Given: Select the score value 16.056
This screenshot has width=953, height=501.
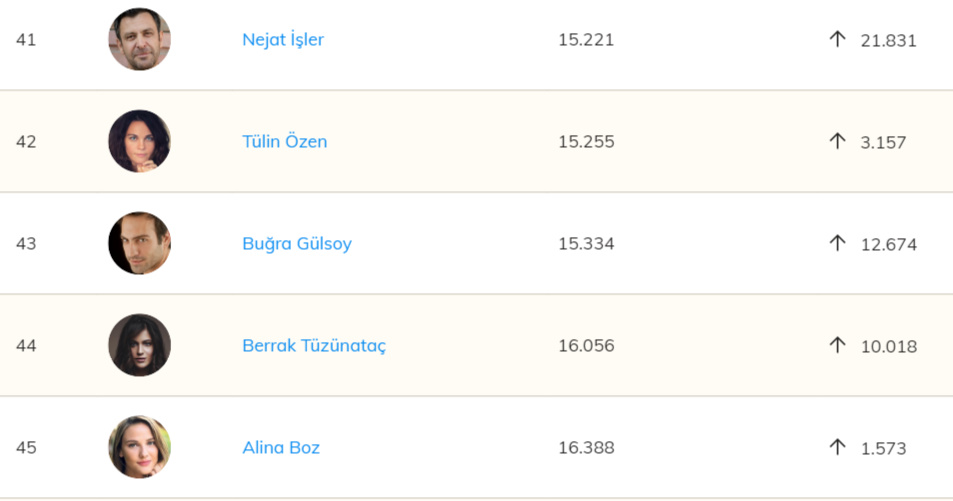Looking at the screenshot, I should 586,346.
